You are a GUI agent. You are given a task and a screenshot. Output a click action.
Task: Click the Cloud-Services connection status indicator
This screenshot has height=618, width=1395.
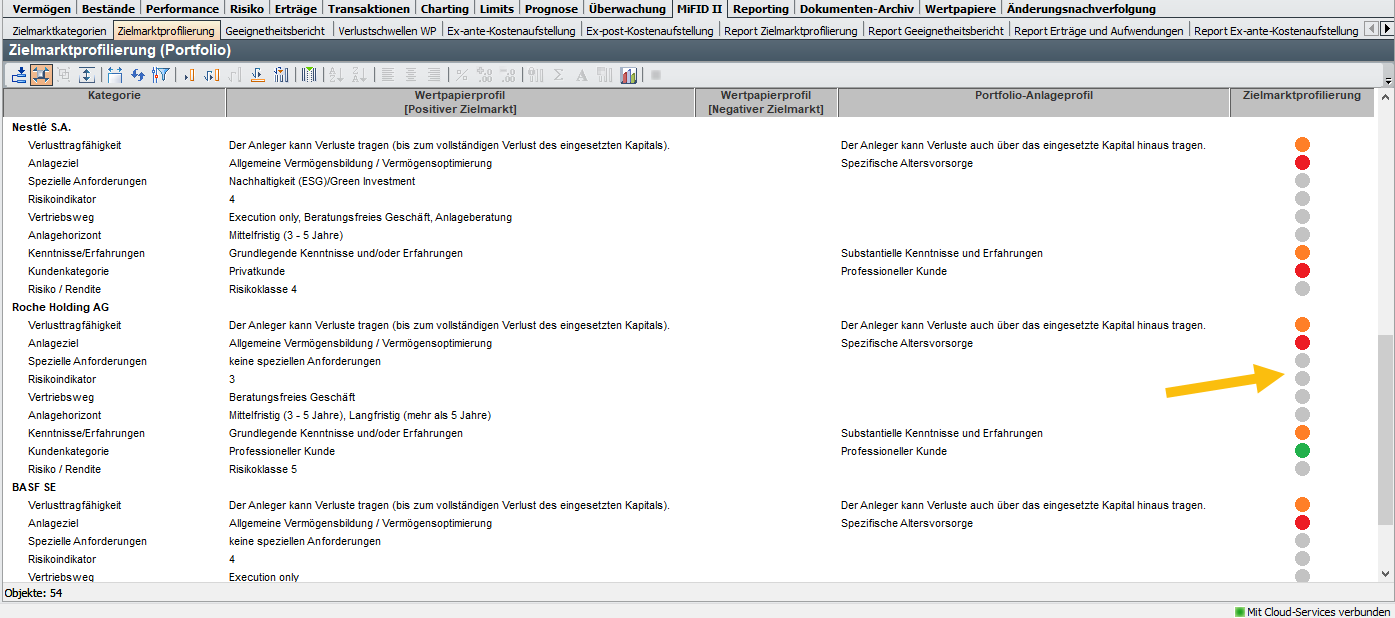pos(1311,611)
